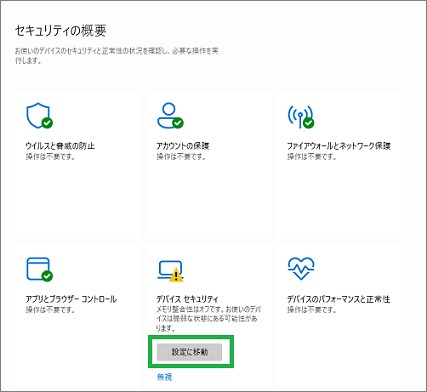Click 操作は不要です under ファイアウォールとネットワーク保護
This screenshot has height=392, width=427.
pos(312,157)
